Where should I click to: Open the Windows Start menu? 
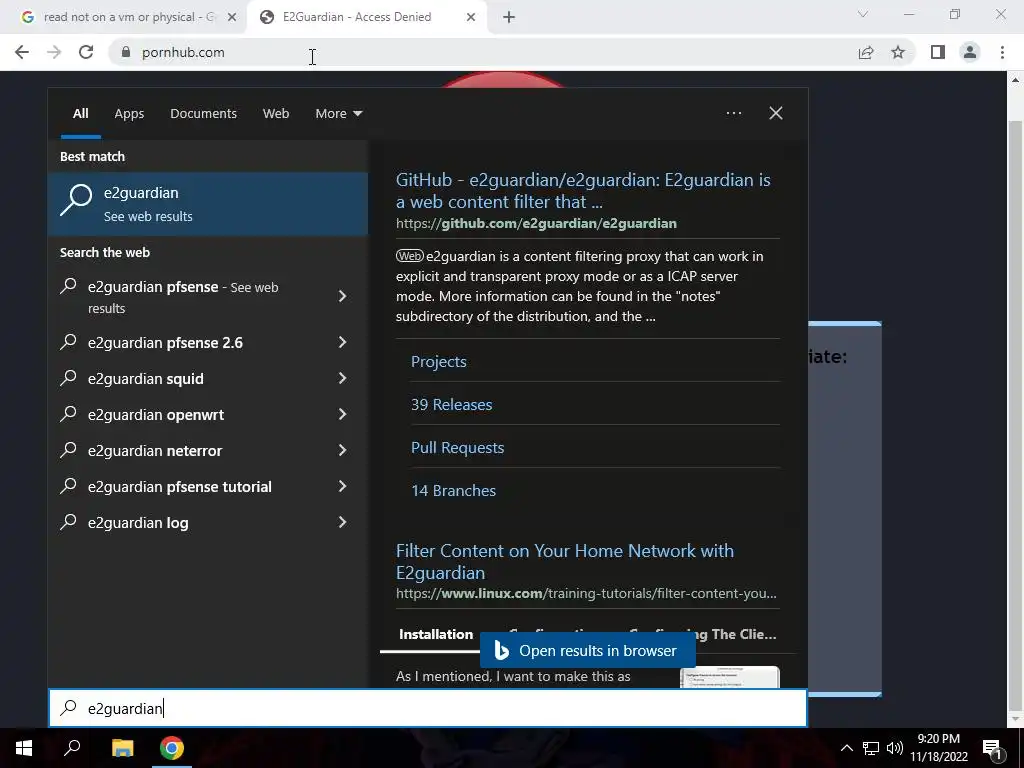click(24, 748)
